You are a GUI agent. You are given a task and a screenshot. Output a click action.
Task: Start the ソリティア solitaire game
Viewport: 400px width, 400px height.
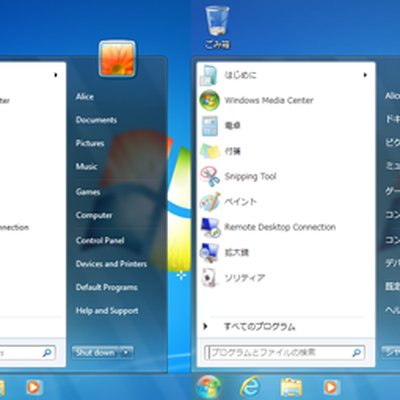(x=286, y=278)
